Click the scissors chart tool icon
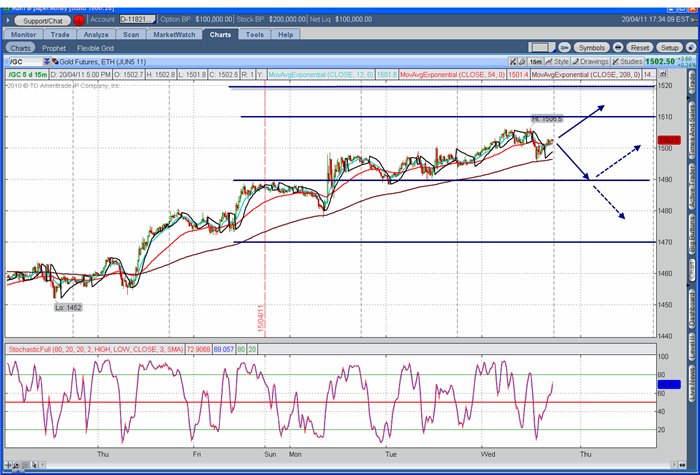Screen dimensions: 700x475 click(x=513, y=62)
